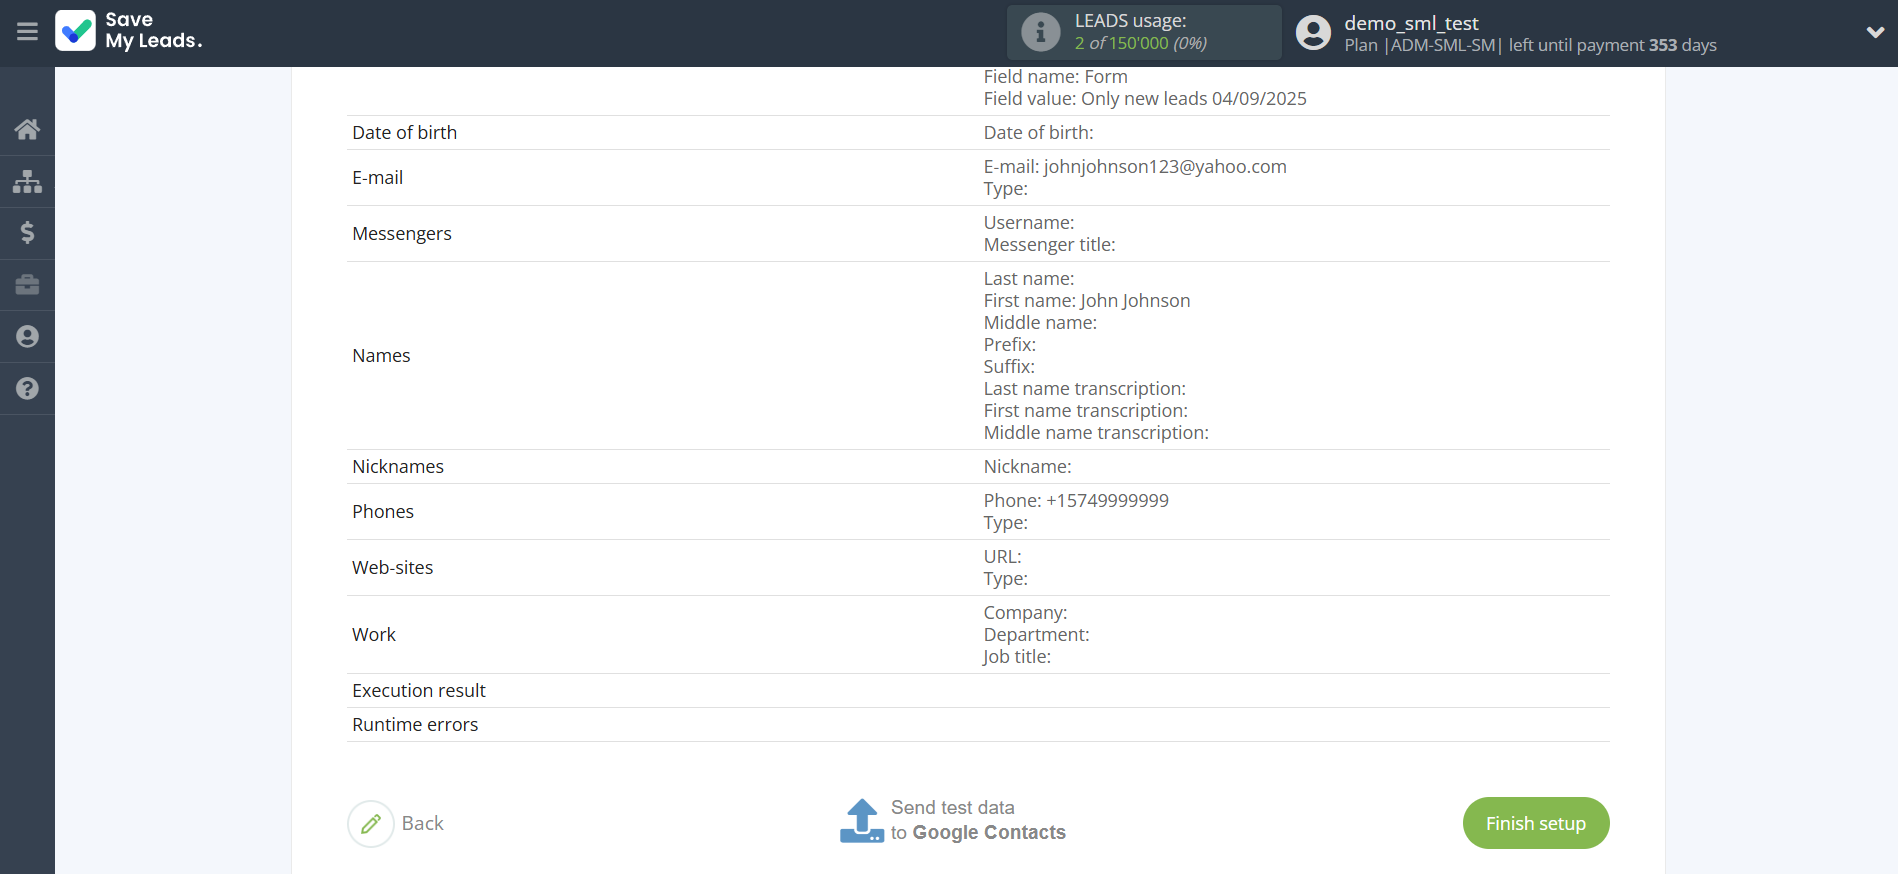Click the upload icon for test data

(861, 821)
